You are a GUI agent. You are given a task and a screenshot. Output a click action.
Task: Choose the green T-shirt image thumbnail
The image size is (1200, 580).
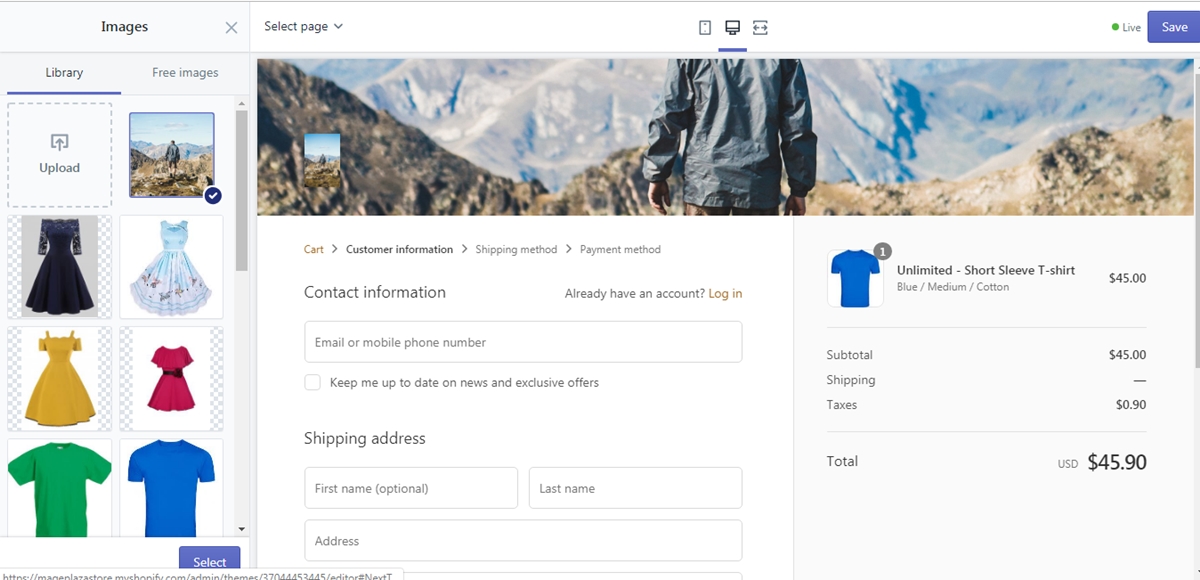click(59, 487)
